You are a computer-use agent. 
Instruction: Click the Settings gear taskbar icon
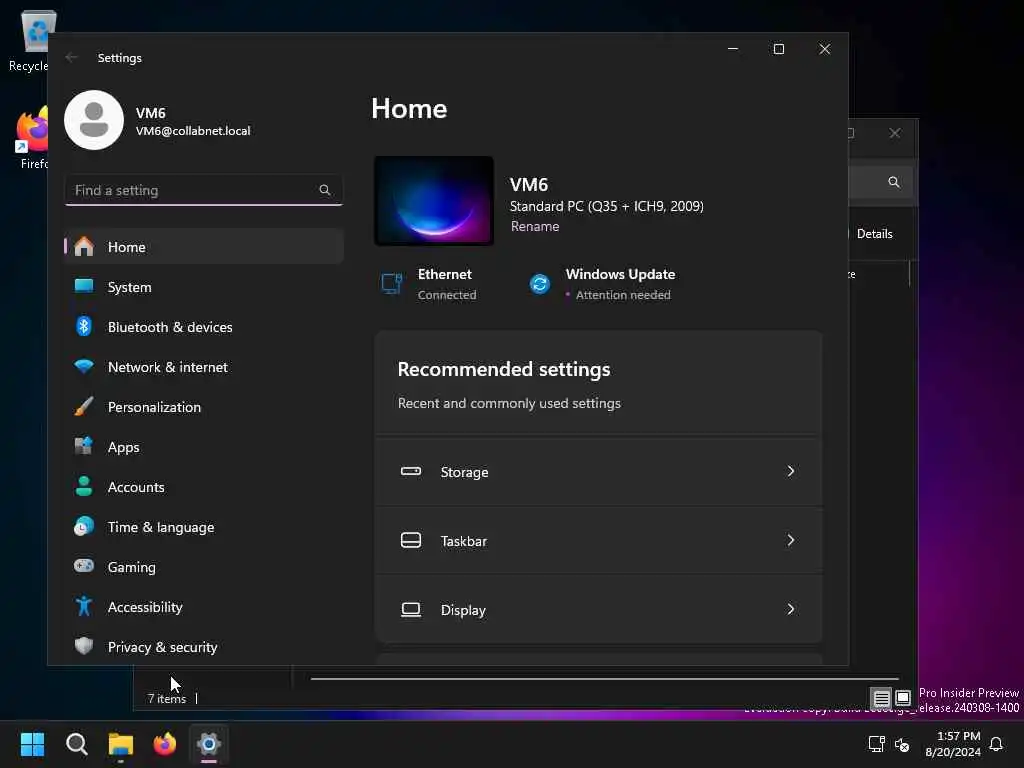pos(208,744)
